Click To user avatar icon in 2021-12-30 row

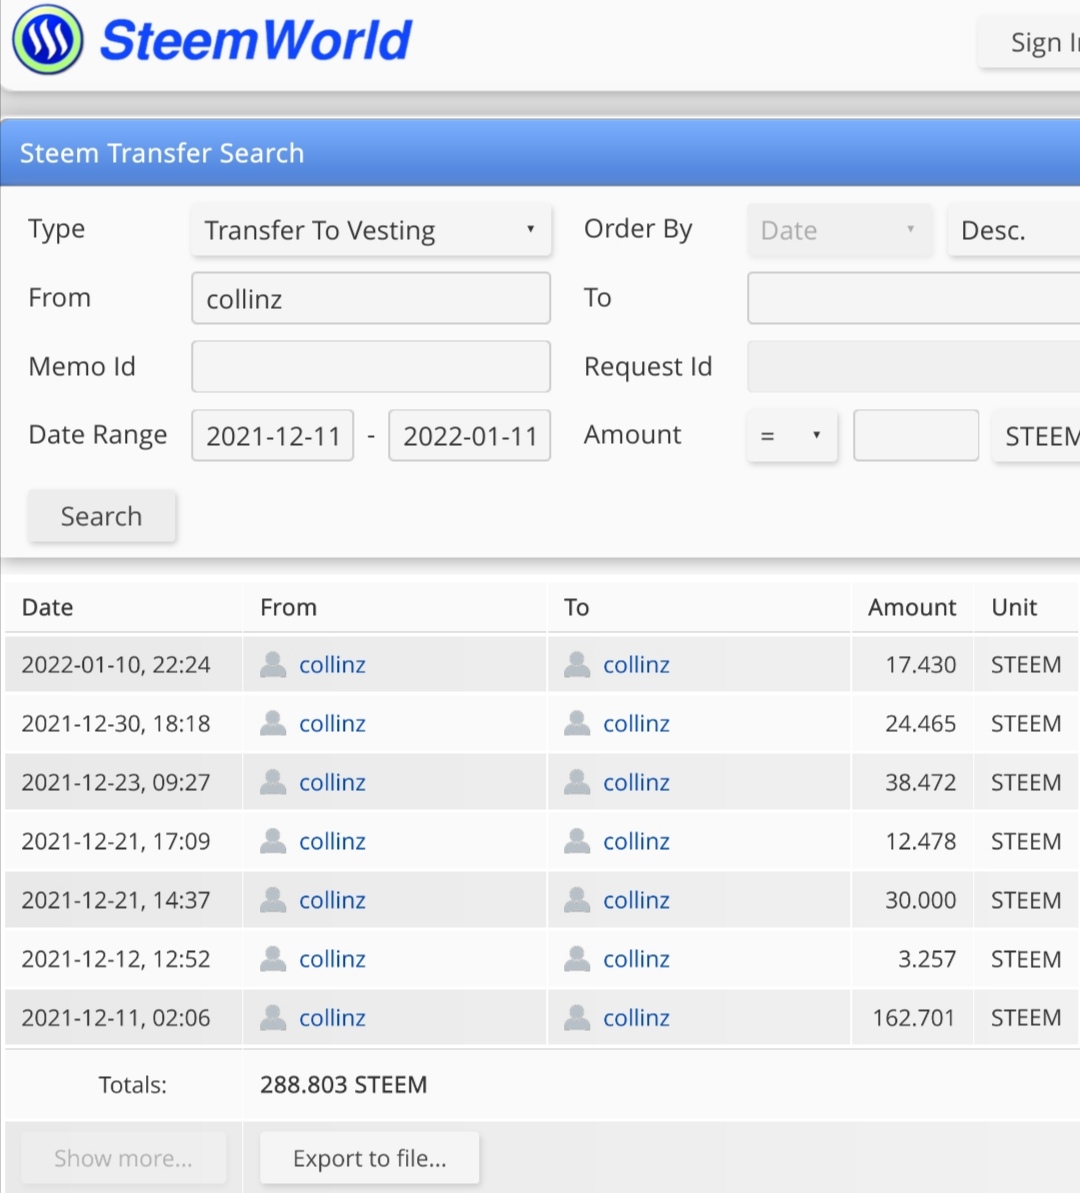[x=578, y=723]
